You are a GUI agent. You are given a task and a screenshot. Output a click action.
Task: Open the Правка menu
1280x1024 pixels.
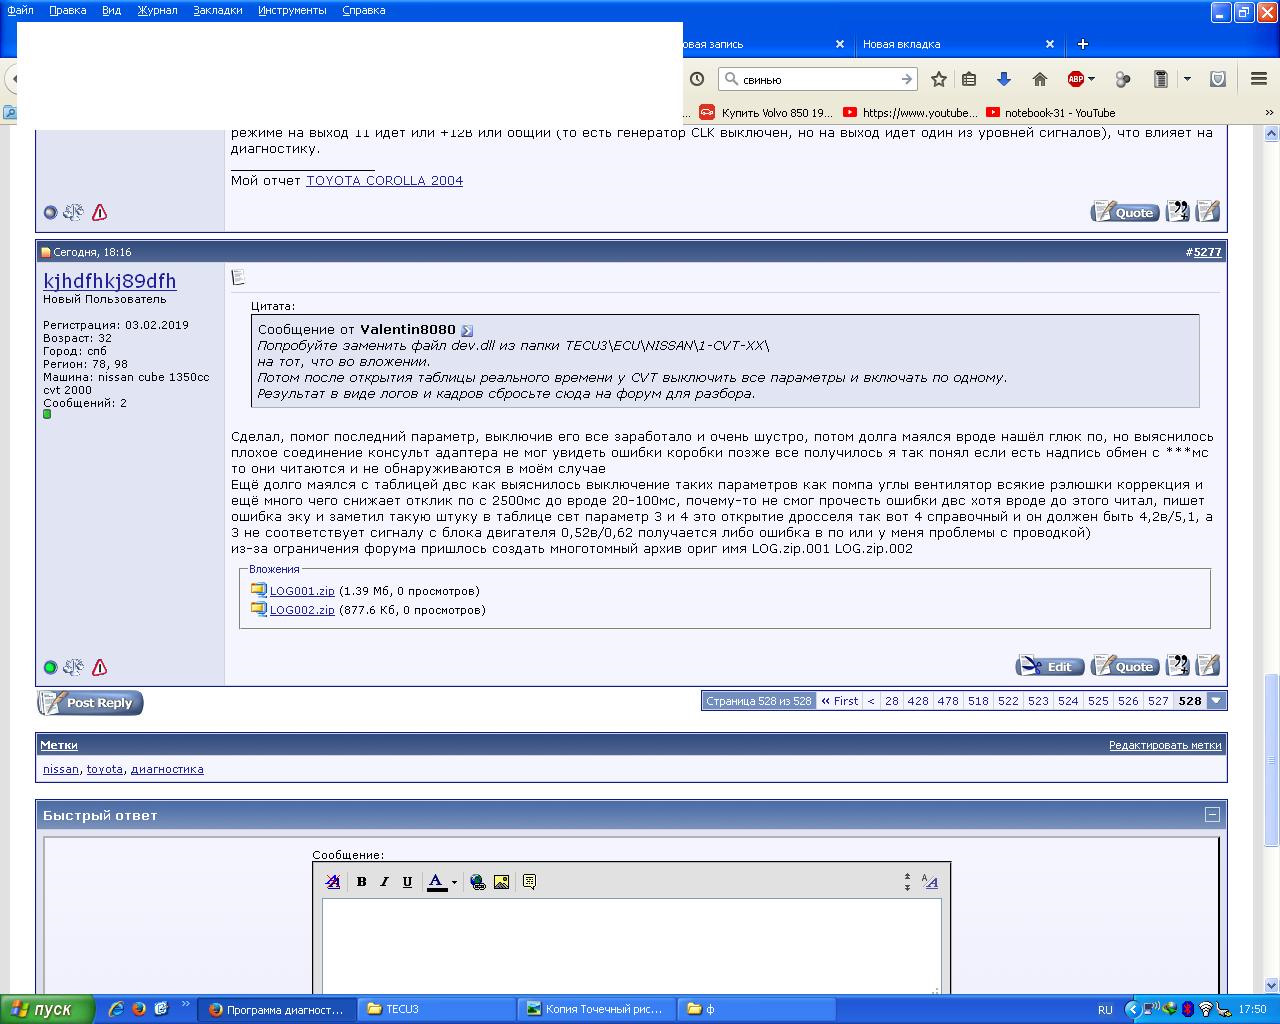[68, 10]
